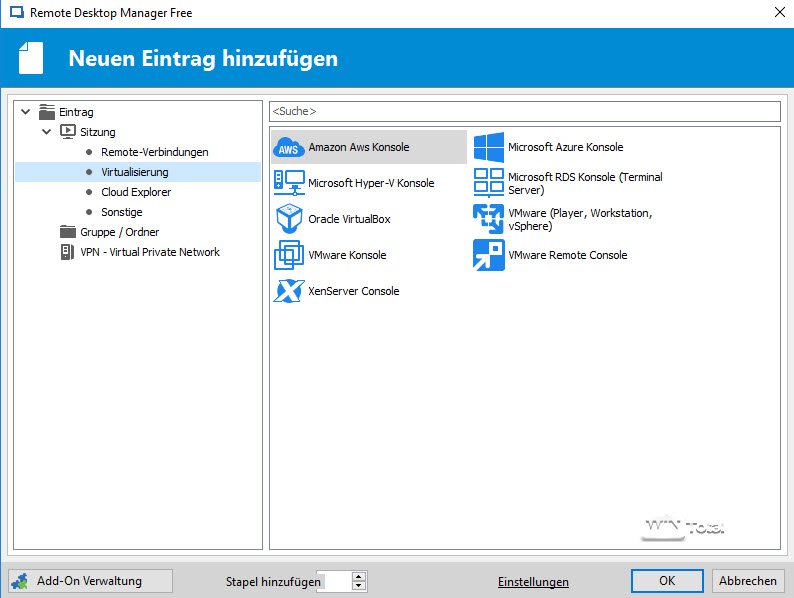Choose Microsoft Azure Konsole label
The image size is (794, 598).
(x=566, y=147)
